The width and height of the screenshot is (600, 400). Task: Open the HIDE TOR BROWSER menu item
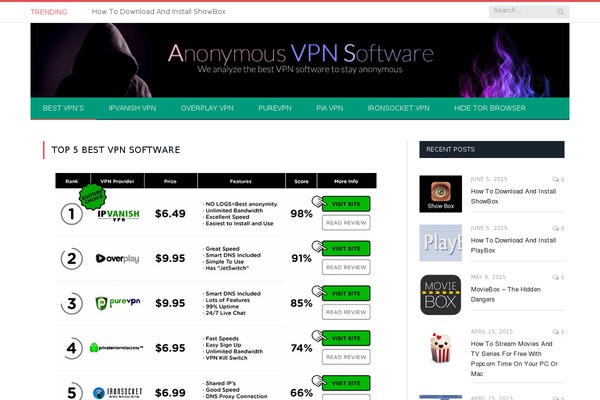pyautogui.click(x=490, y=108)
